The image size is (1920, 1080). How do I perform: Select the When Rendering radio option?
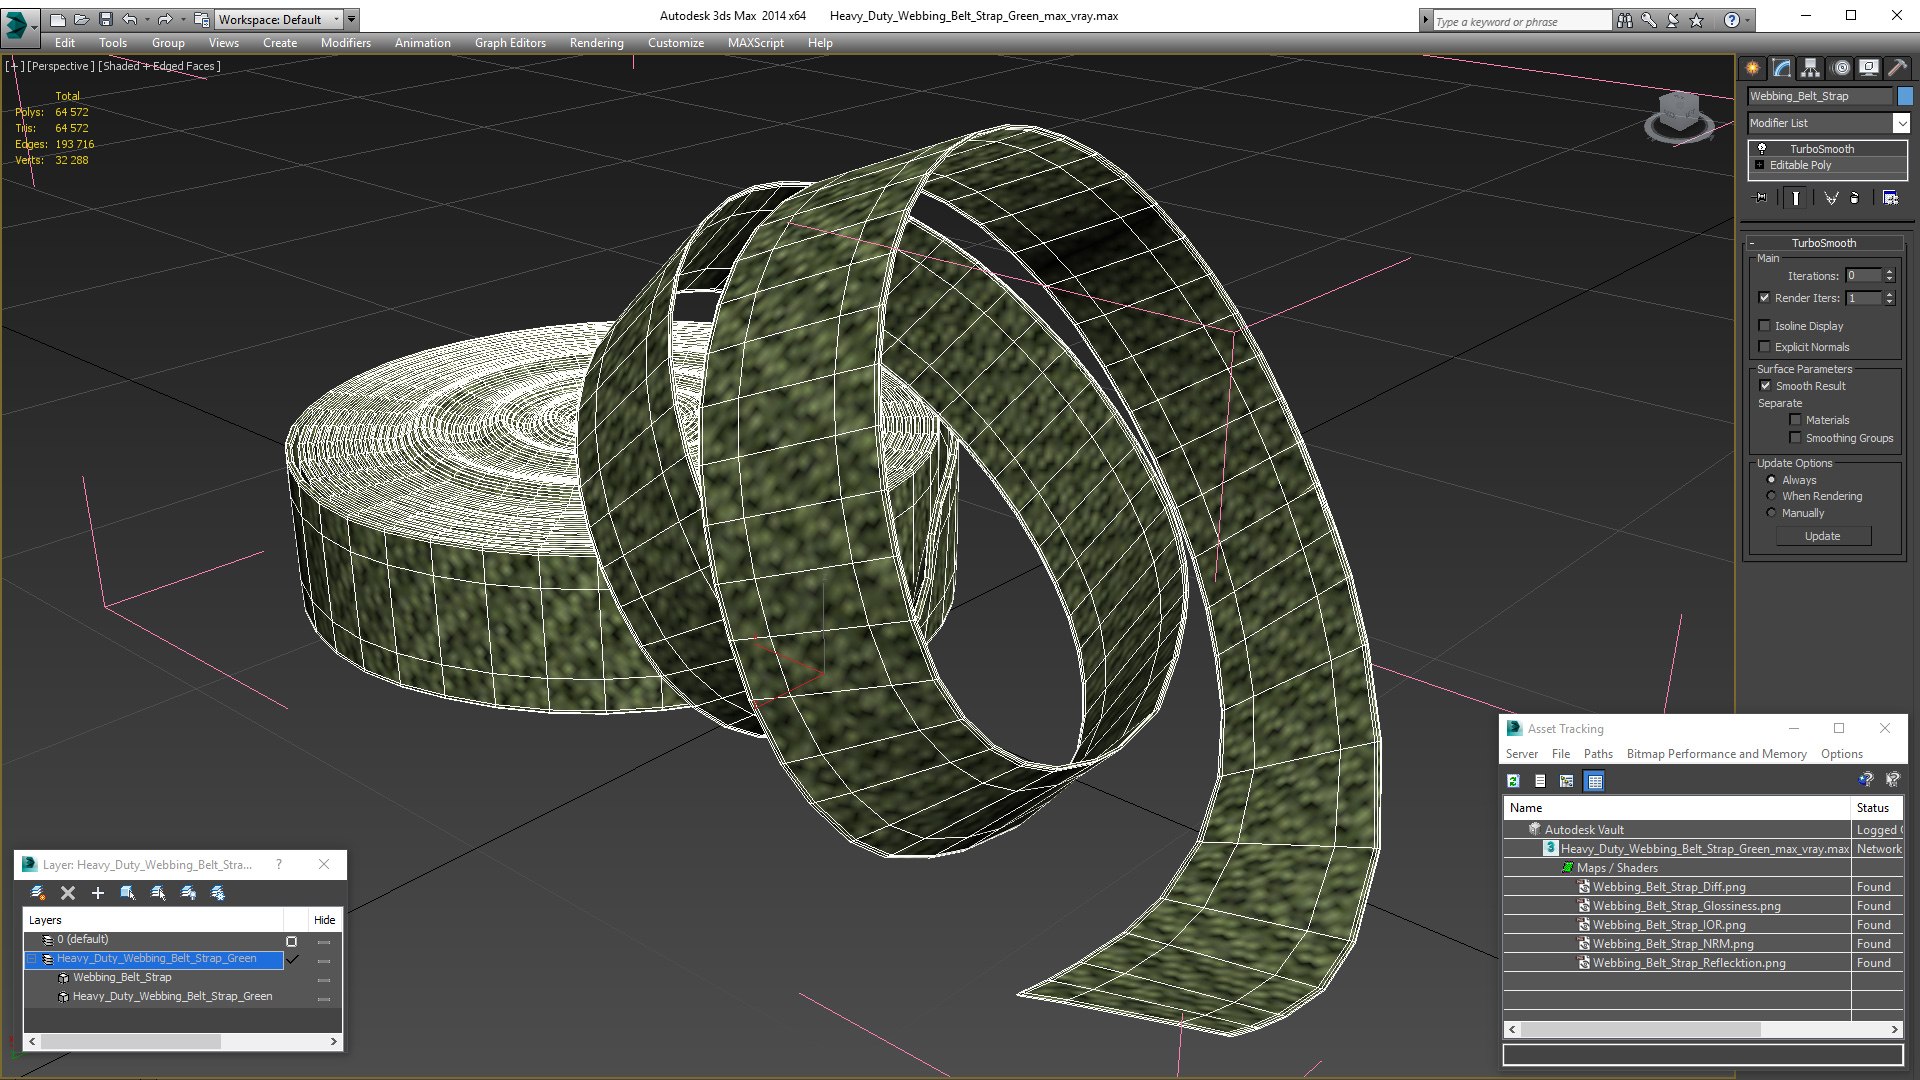(1771, 496)
